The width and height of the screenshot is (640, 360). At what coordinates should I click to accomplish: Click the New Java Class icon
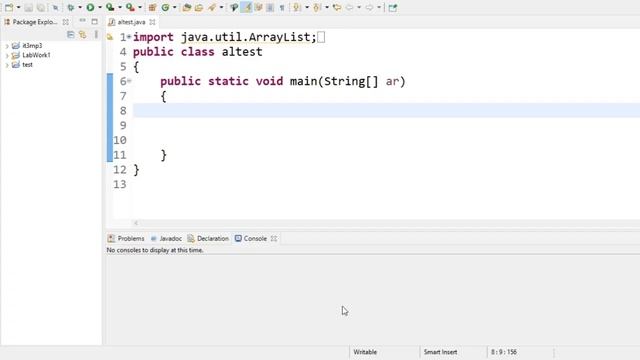point(165,7)
